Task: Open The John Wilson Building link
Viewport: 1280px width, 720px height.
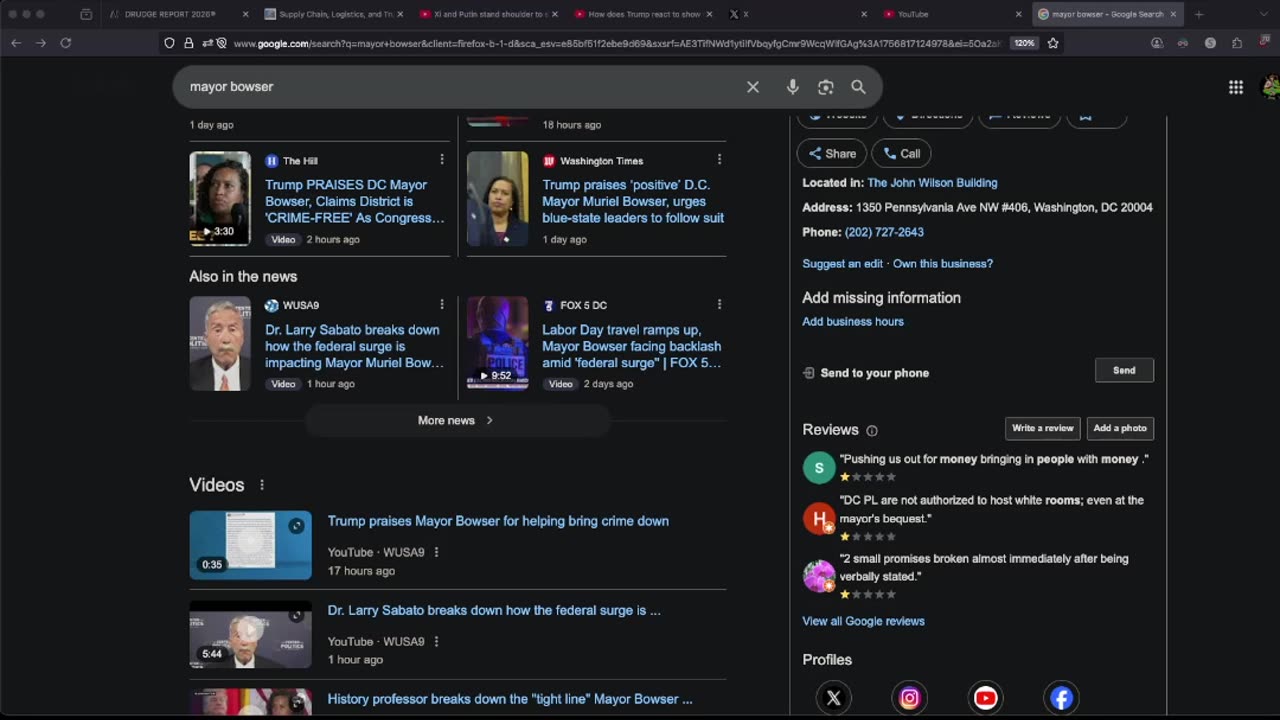Action: pyautogui.click(x=932, y=183)
